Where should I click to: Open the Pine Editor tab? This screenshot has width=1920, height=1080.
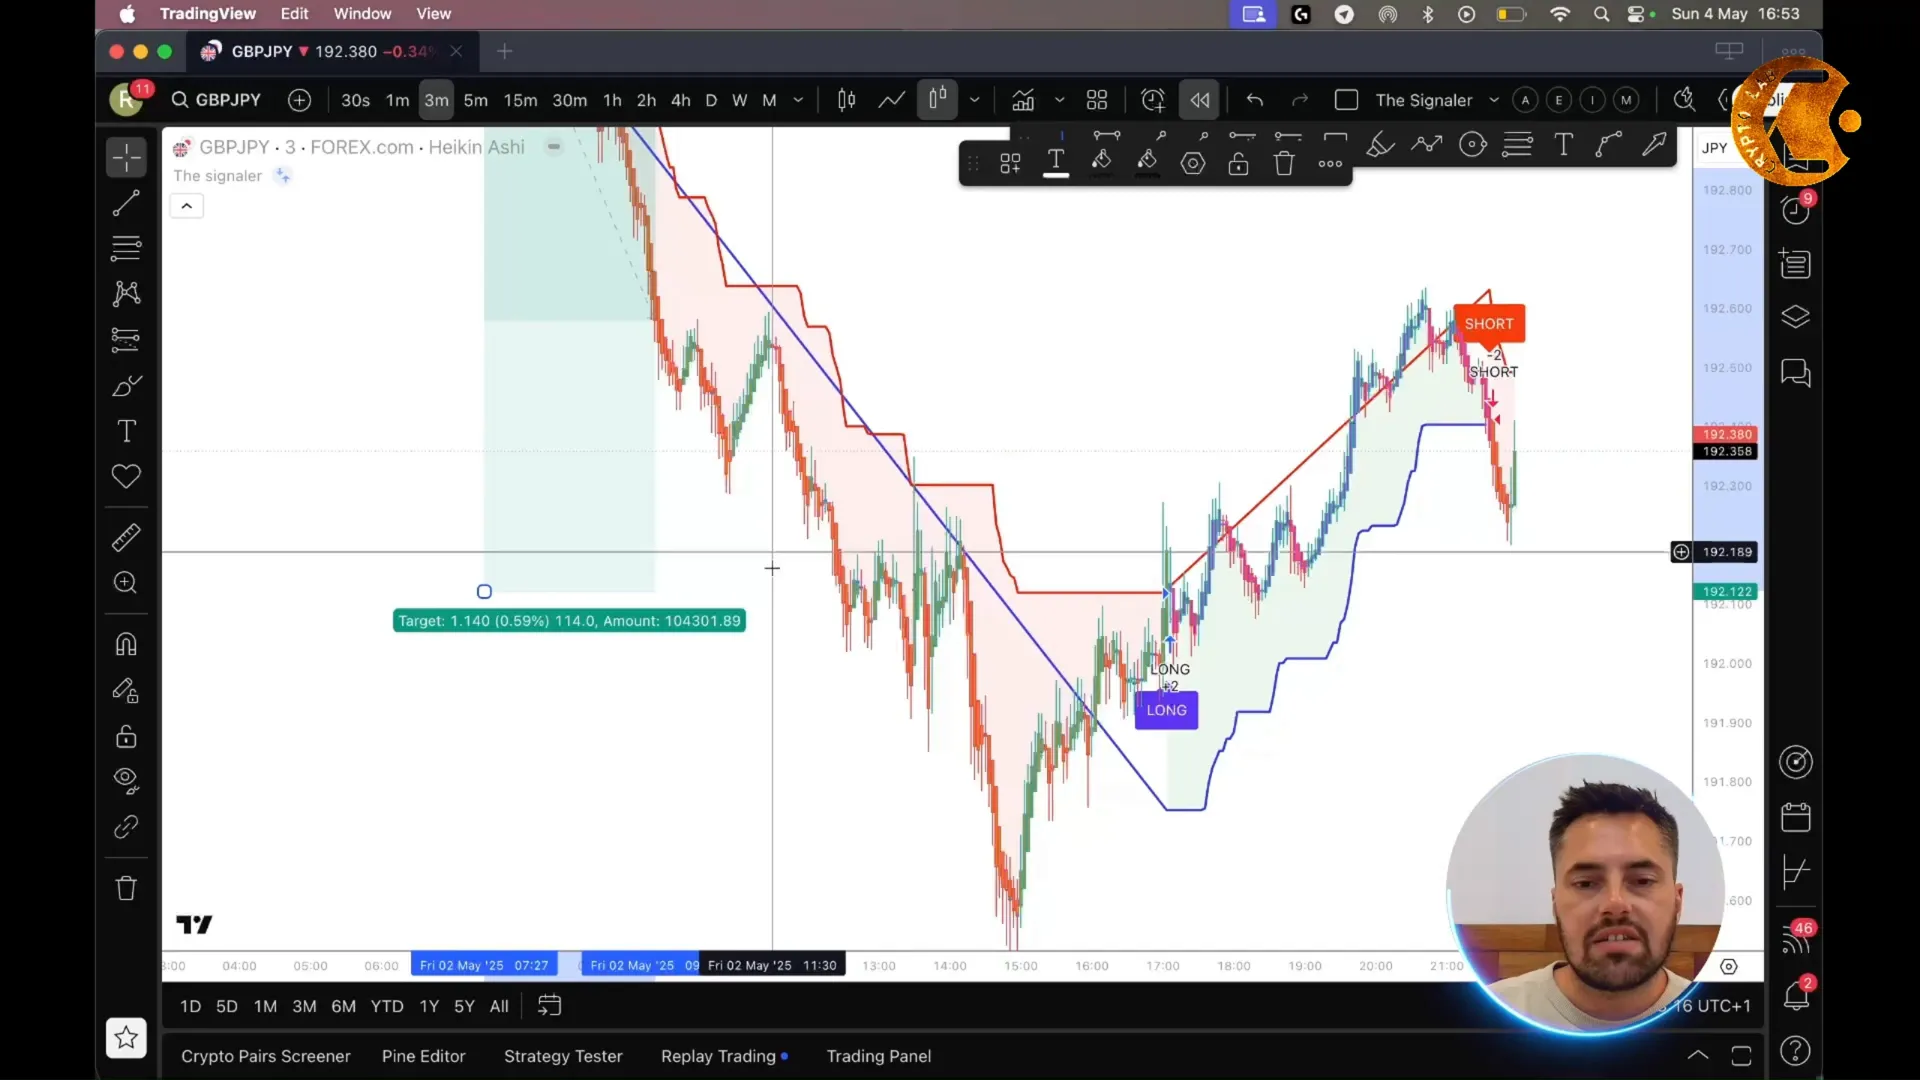[424, 1056]
